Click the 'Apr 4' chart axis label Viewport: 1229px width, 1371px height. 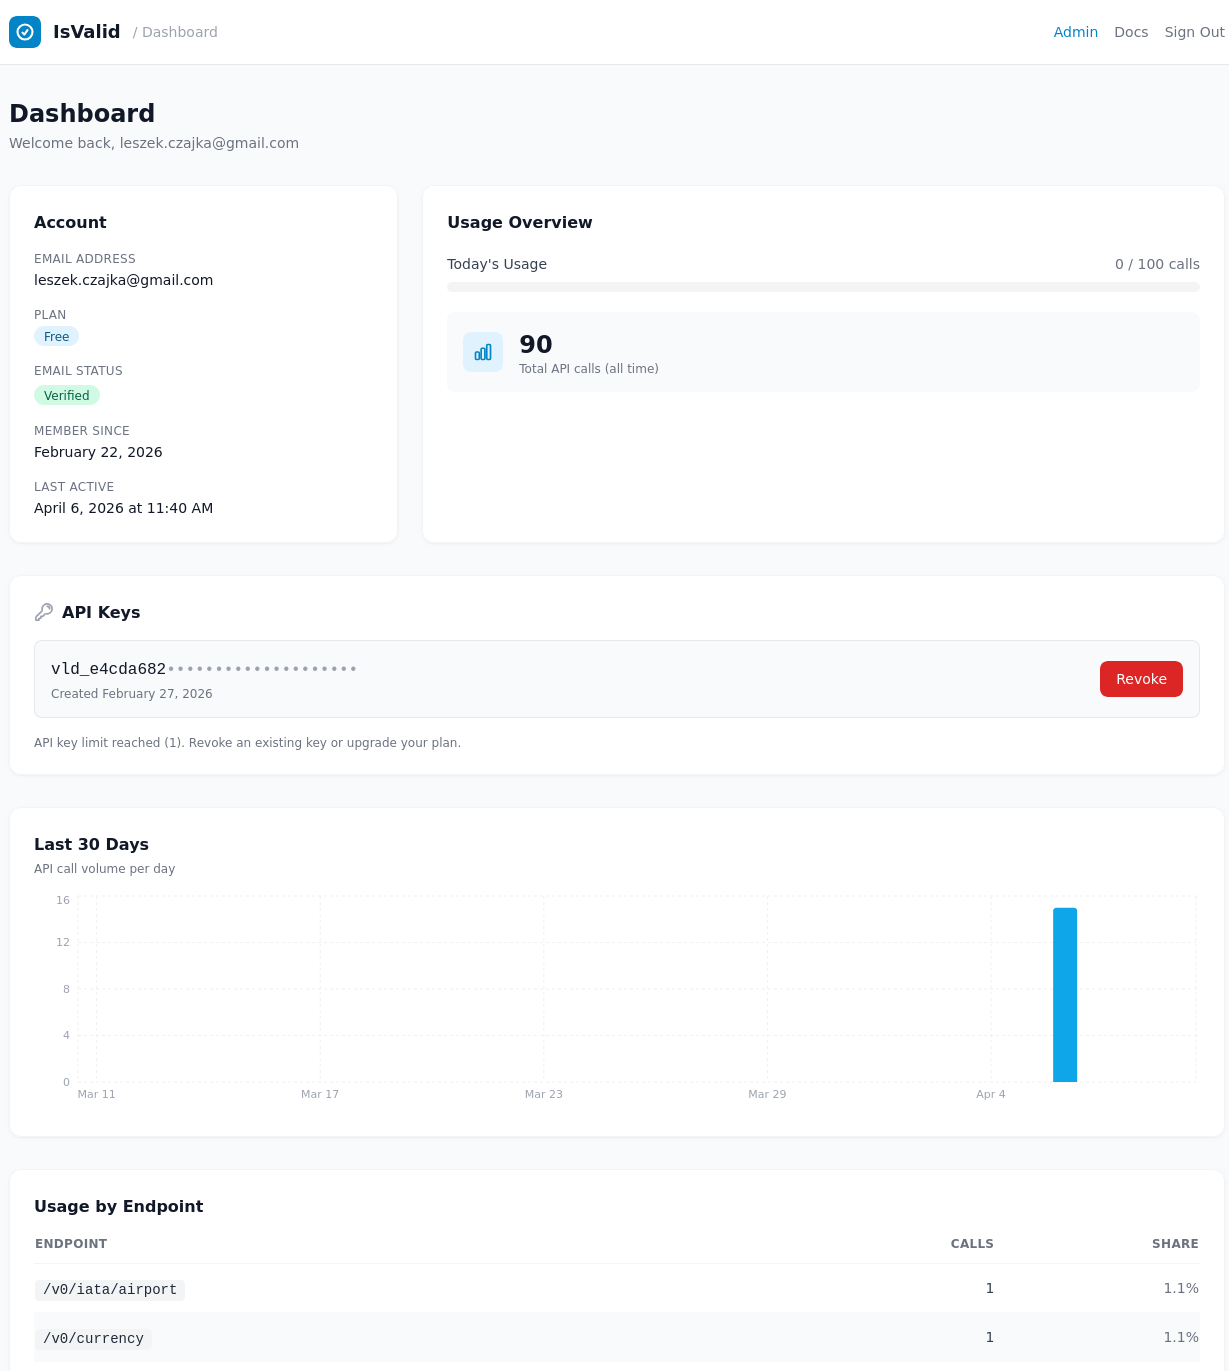click(x=991, y=1094)
